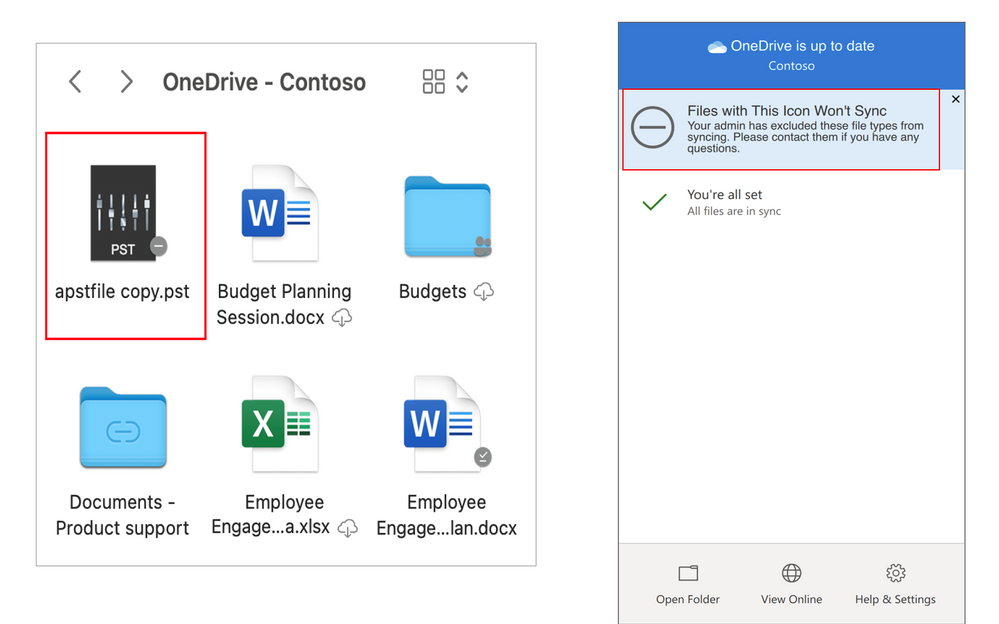The width and height of the screenshot is (999, 624).
Task: Dismiss the Files Won't Sync notification
Action: 955,100
